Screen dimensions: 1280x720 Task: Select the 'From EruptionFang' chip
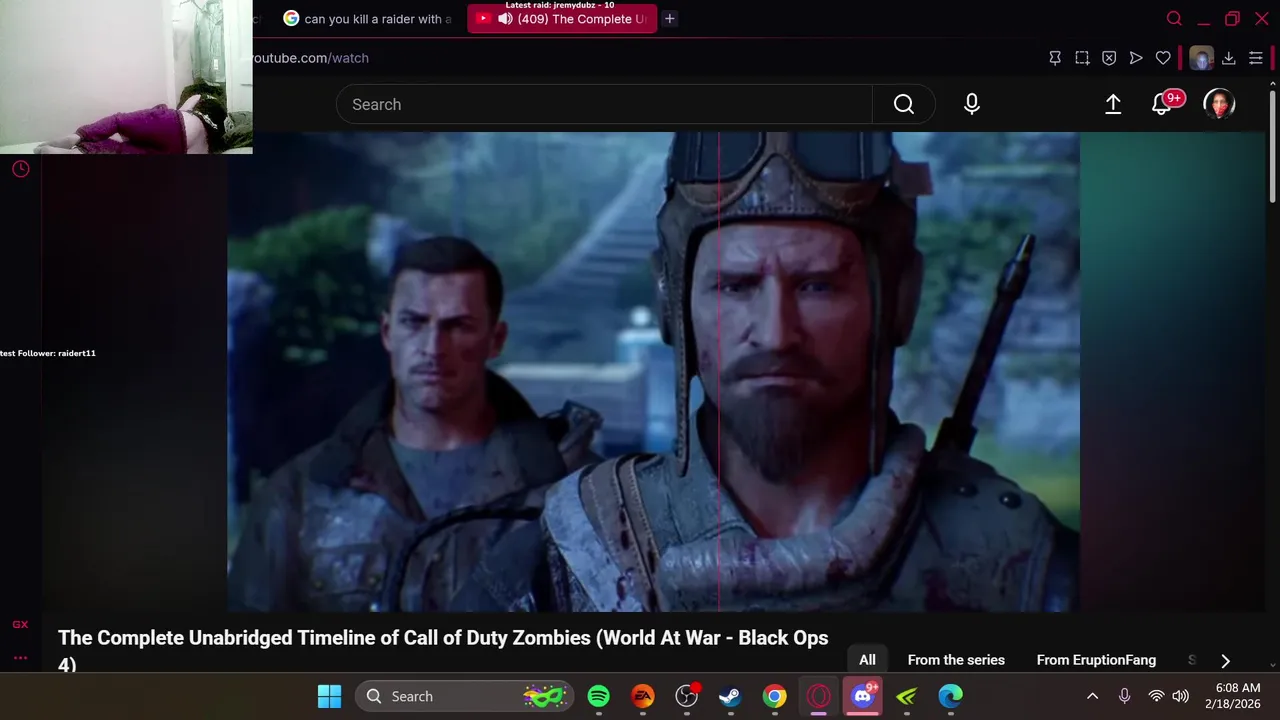point(1096,660)
